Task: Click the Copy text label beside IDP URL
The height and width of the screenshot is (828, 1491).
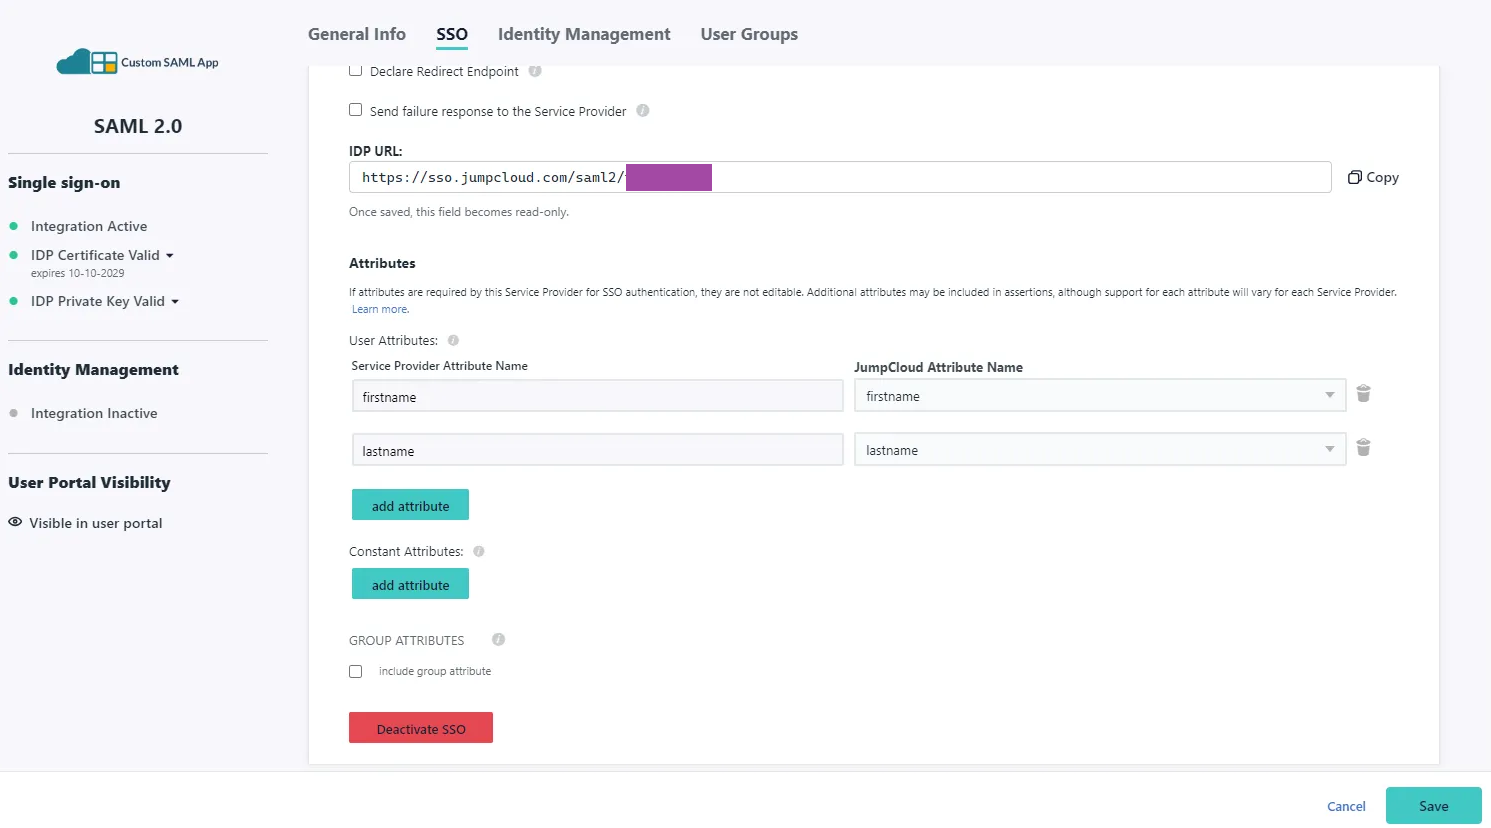Action: (1383, 177)
